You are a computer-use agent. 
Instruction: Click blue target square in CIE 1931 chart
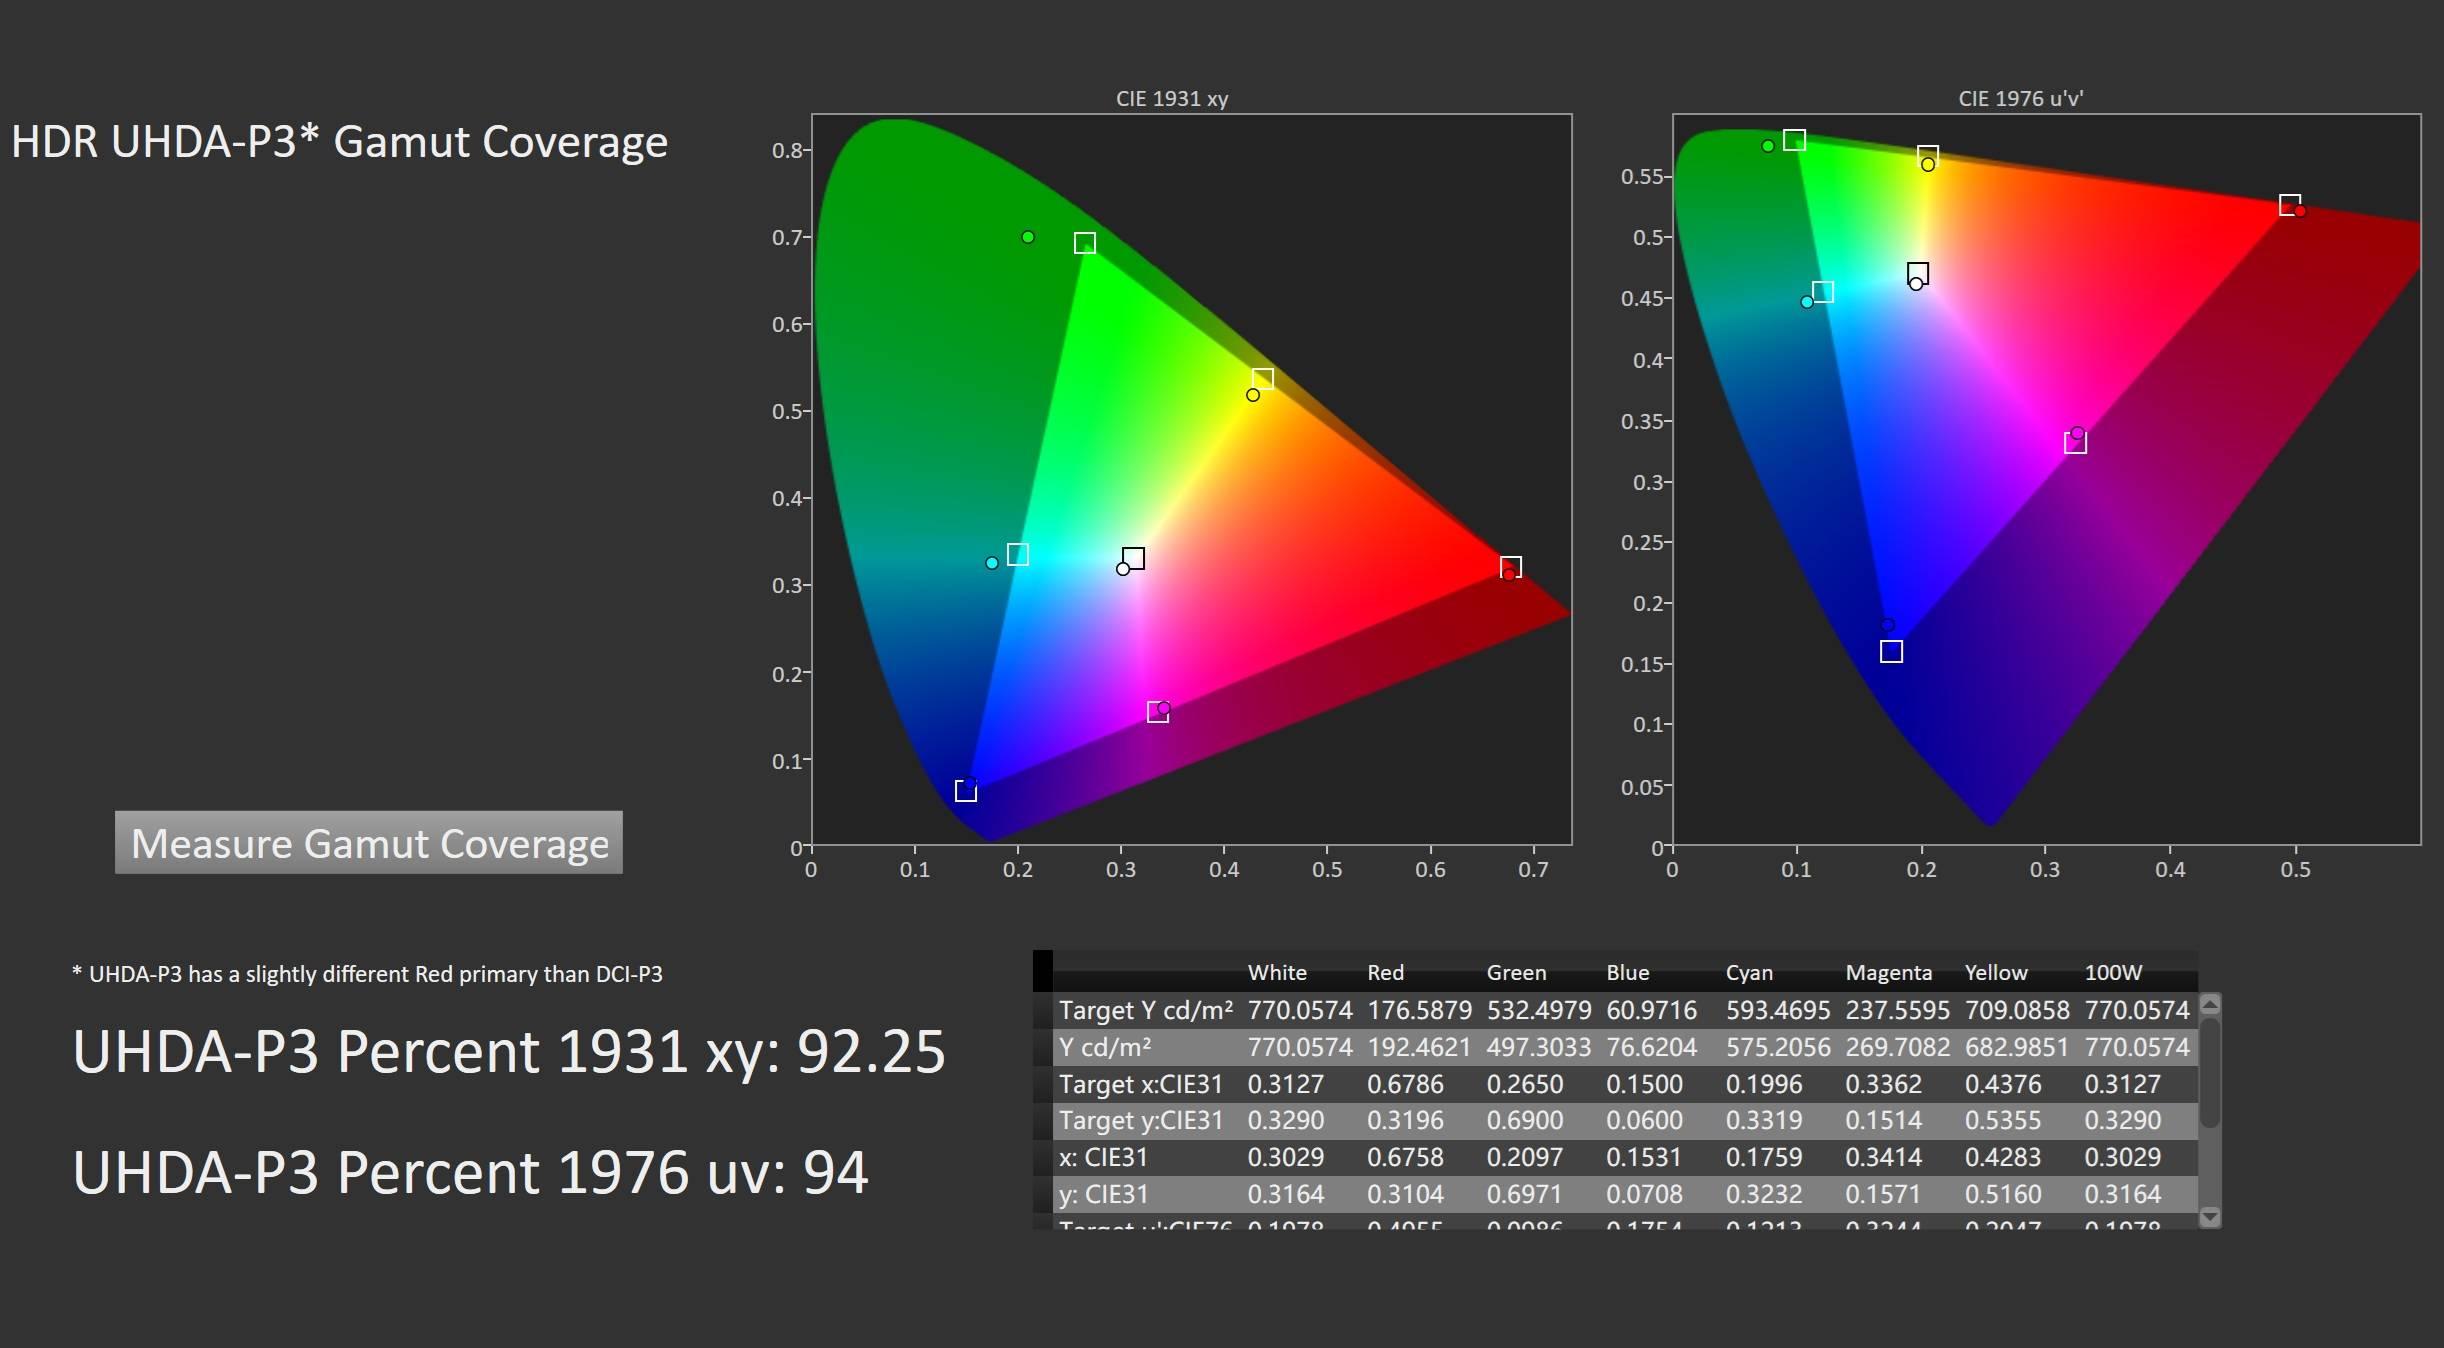pos(965,791)
